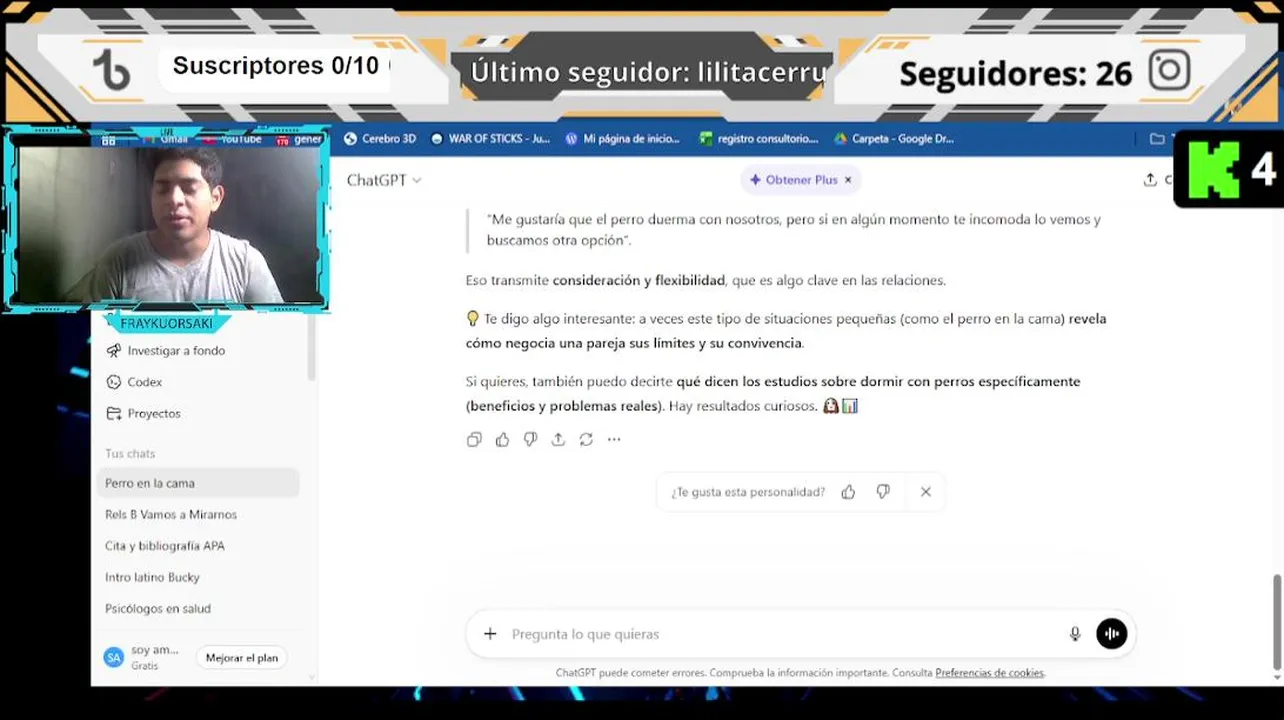Click the Kick logo overlay
Viewport: 1284px width, 720px height.
pos(1213,169)
